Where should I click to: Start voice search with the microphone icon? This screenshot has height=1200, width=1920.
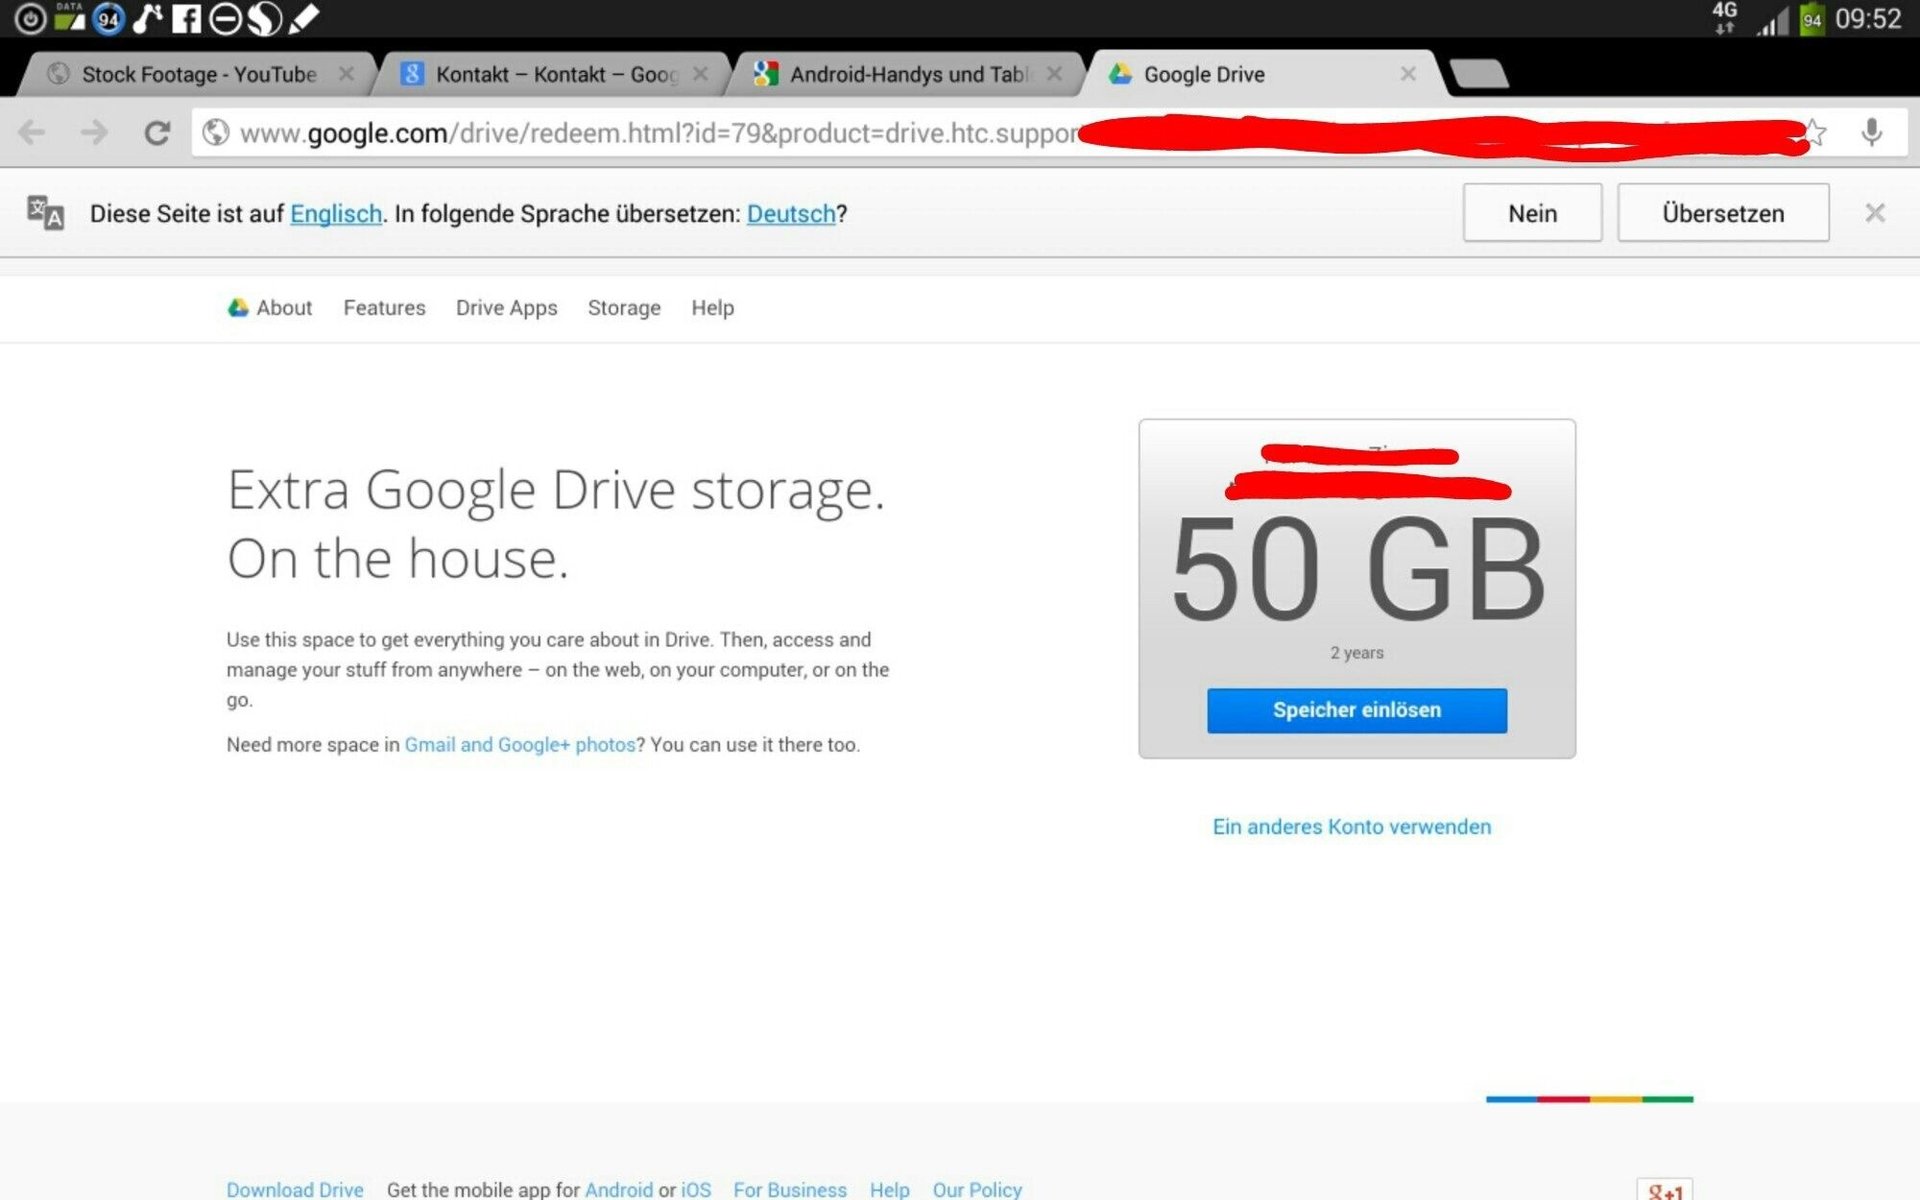tap(1872, 132)
